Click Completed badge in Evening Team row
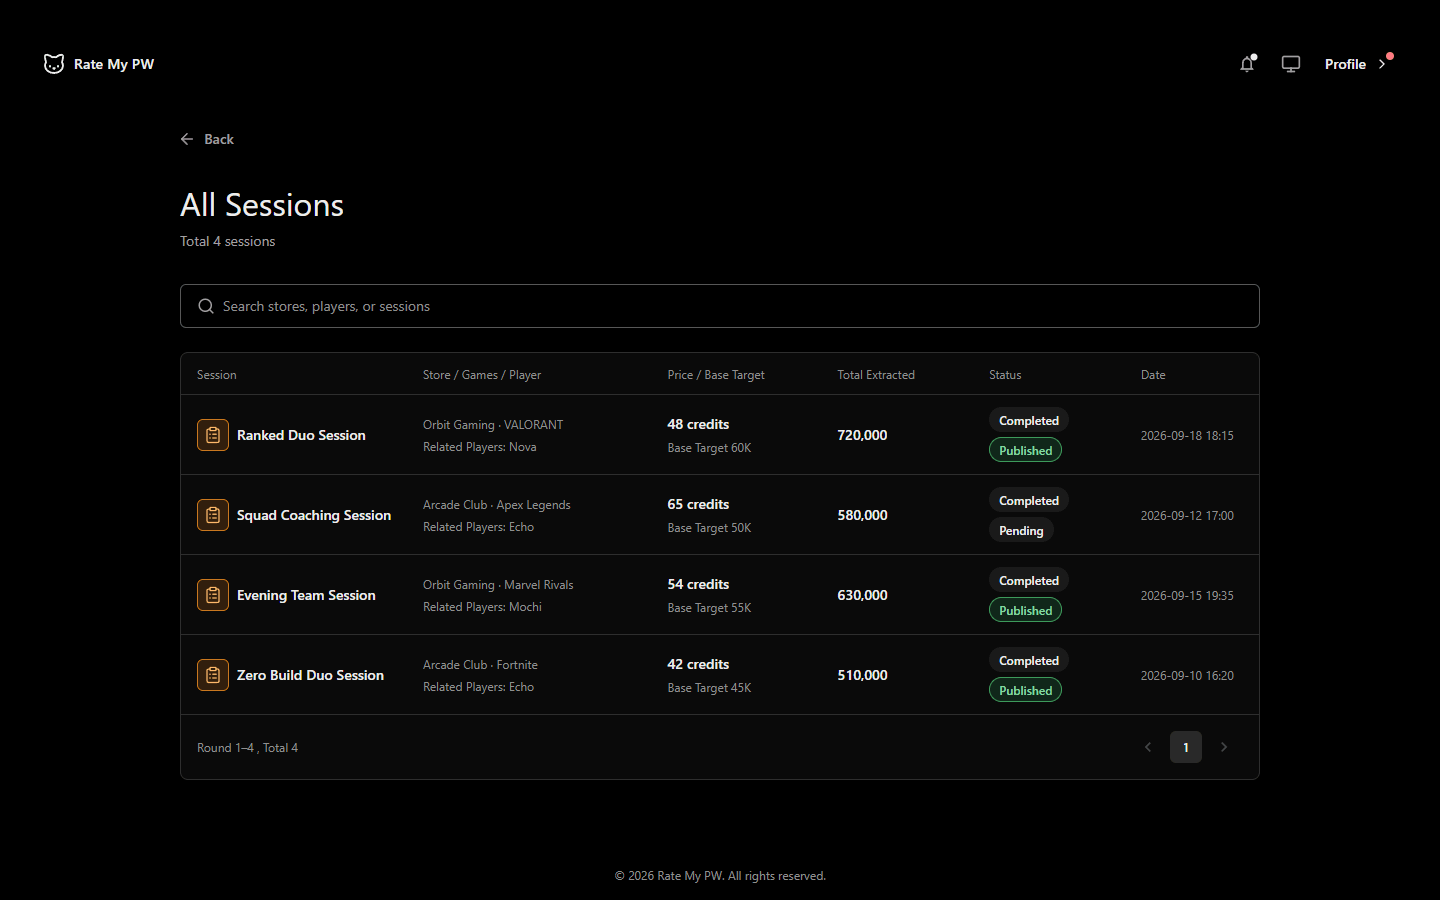Screen dimensions: 1440x900 [x=1029, y=580]
